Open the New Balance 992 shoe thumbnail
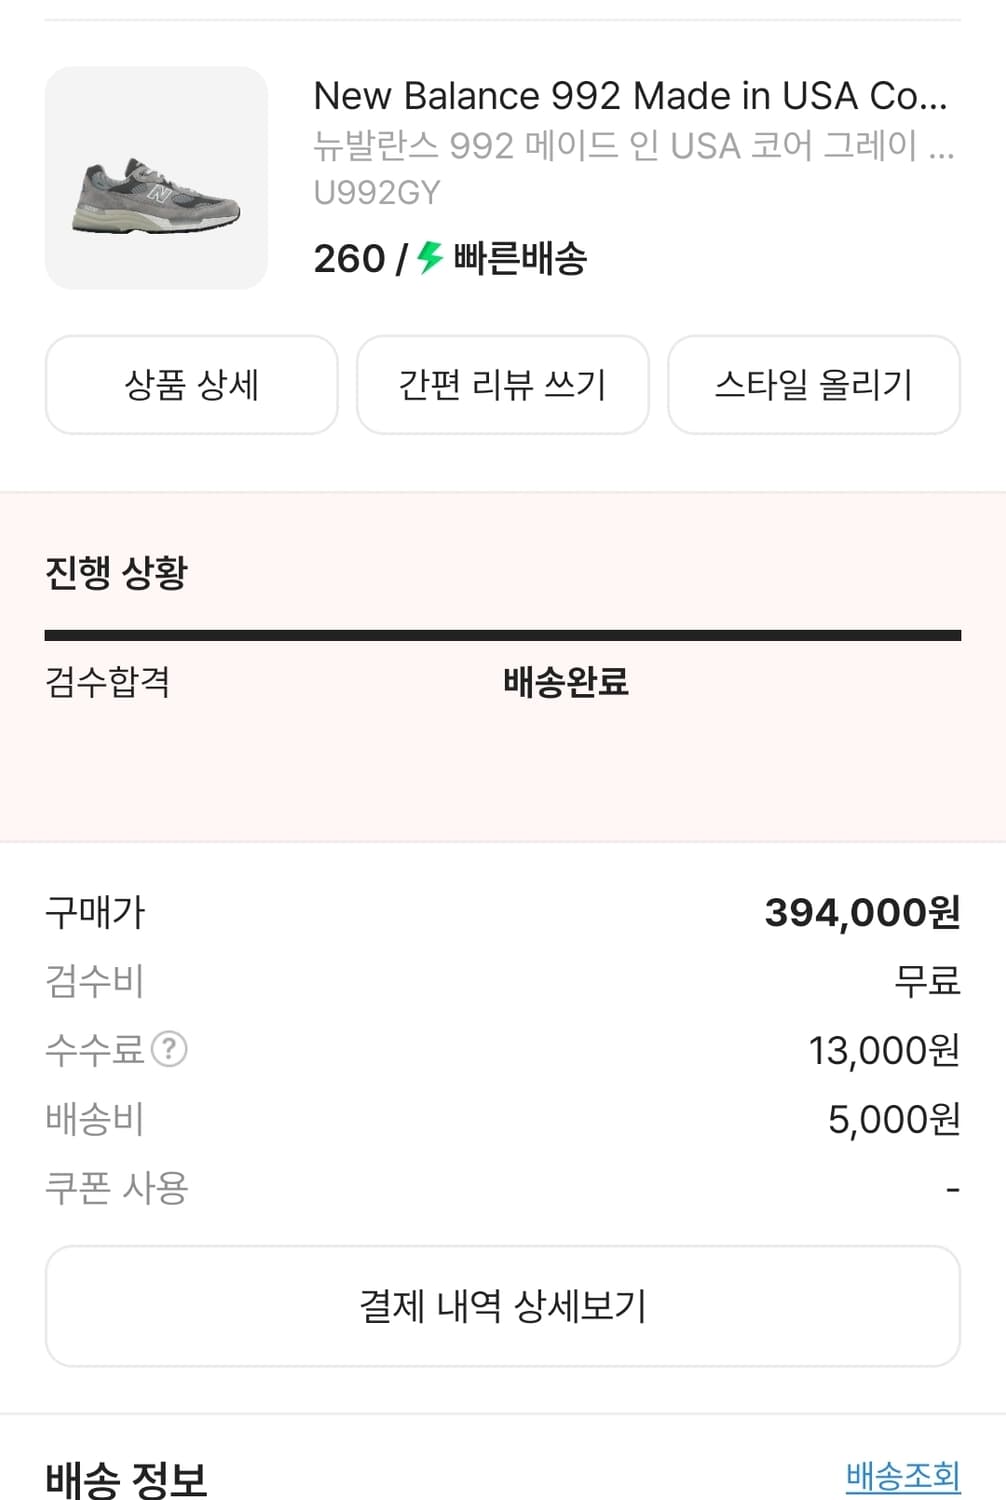This screenshot has width=1006, height=1500. coord(156,178)
